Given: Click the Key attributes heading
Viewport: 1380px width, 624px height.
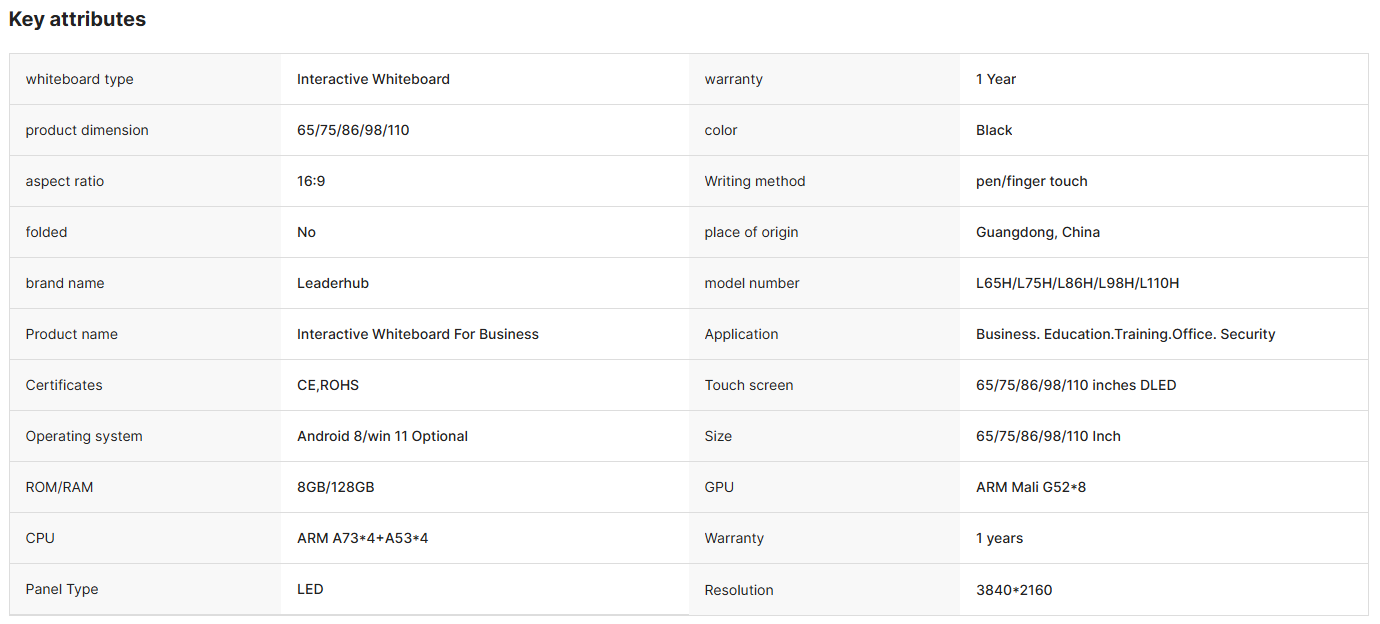Looking at the screenshot, I should [x=77, y=19].
